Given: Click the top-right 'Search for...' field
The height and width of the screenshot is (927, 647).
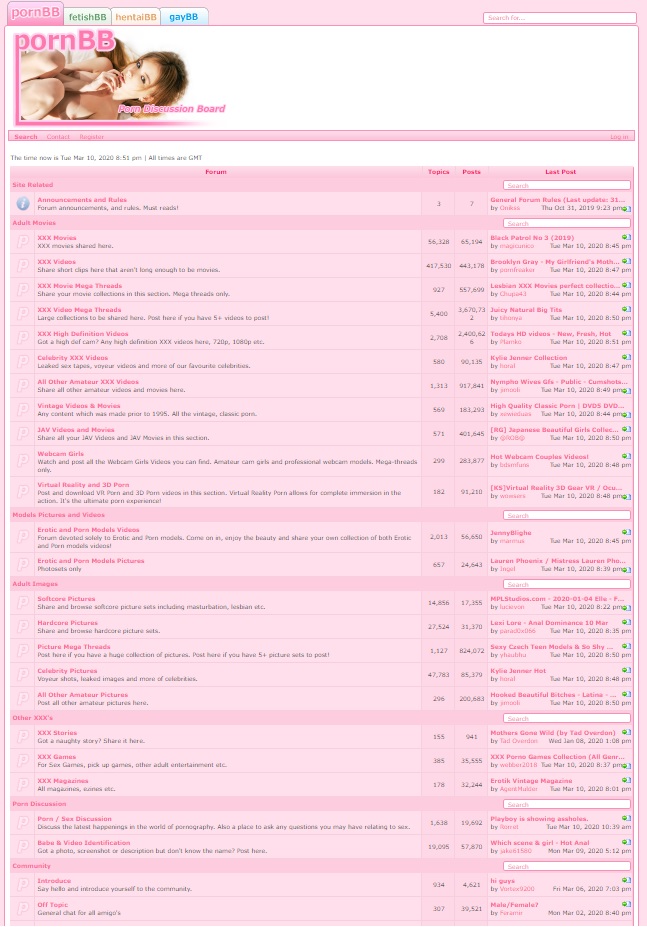Looking at the screenshot, I should [x=558, y=18].
